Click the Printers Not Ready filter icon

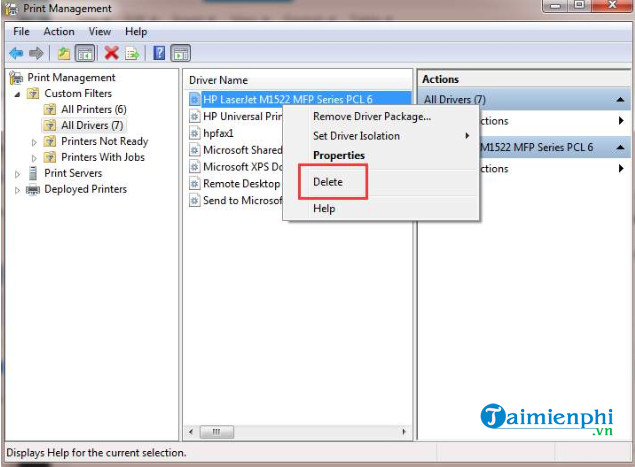click(50, 141)
